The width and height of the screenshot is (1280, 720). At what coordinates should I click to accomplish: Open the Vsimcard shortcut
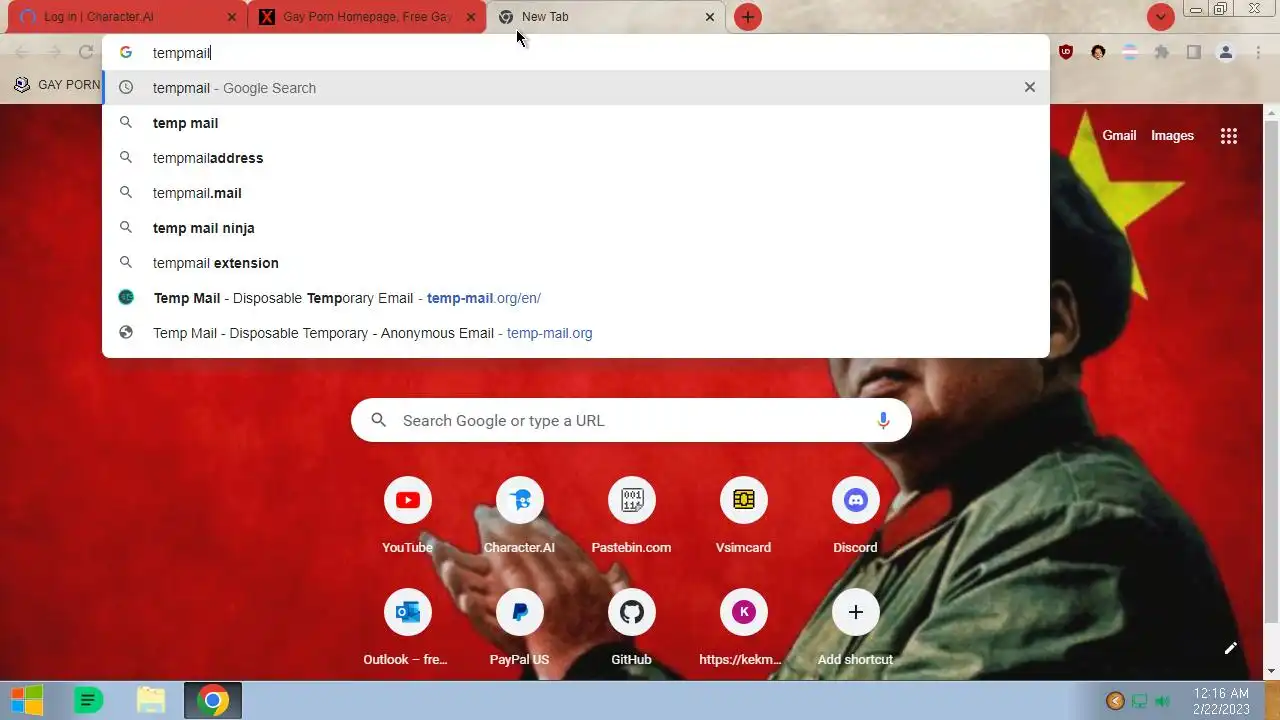pyautogui.click(x=743, y=516)
